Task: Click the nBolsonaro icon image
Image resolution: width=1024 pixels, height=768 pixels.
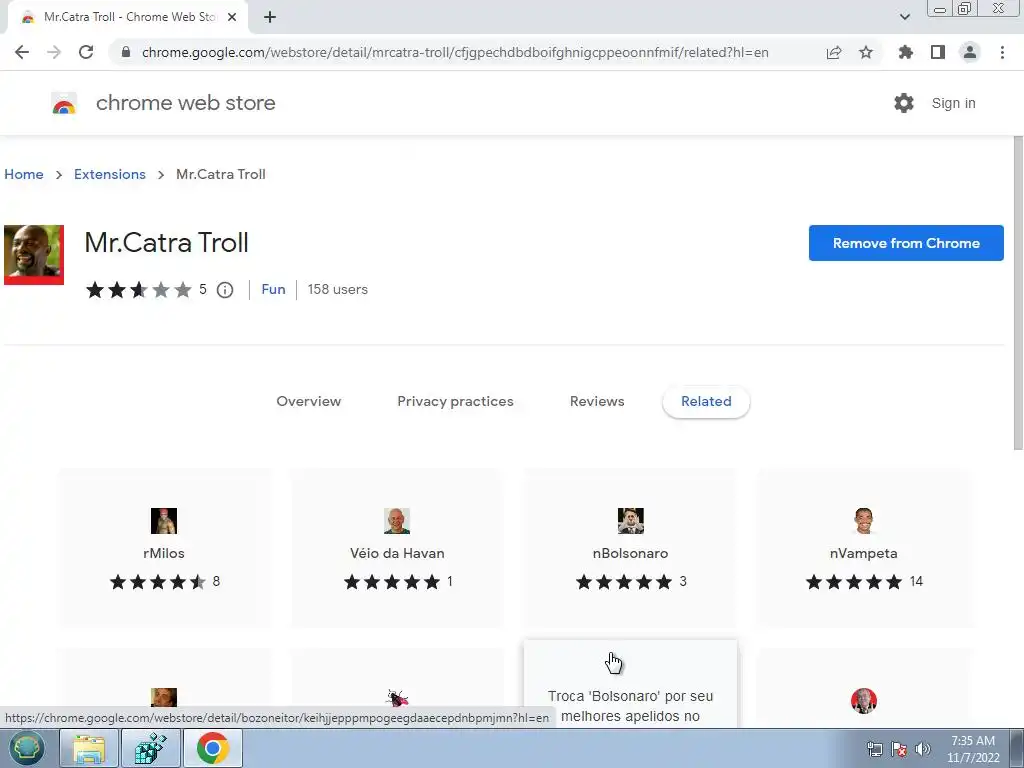Action: coord(631,521)
